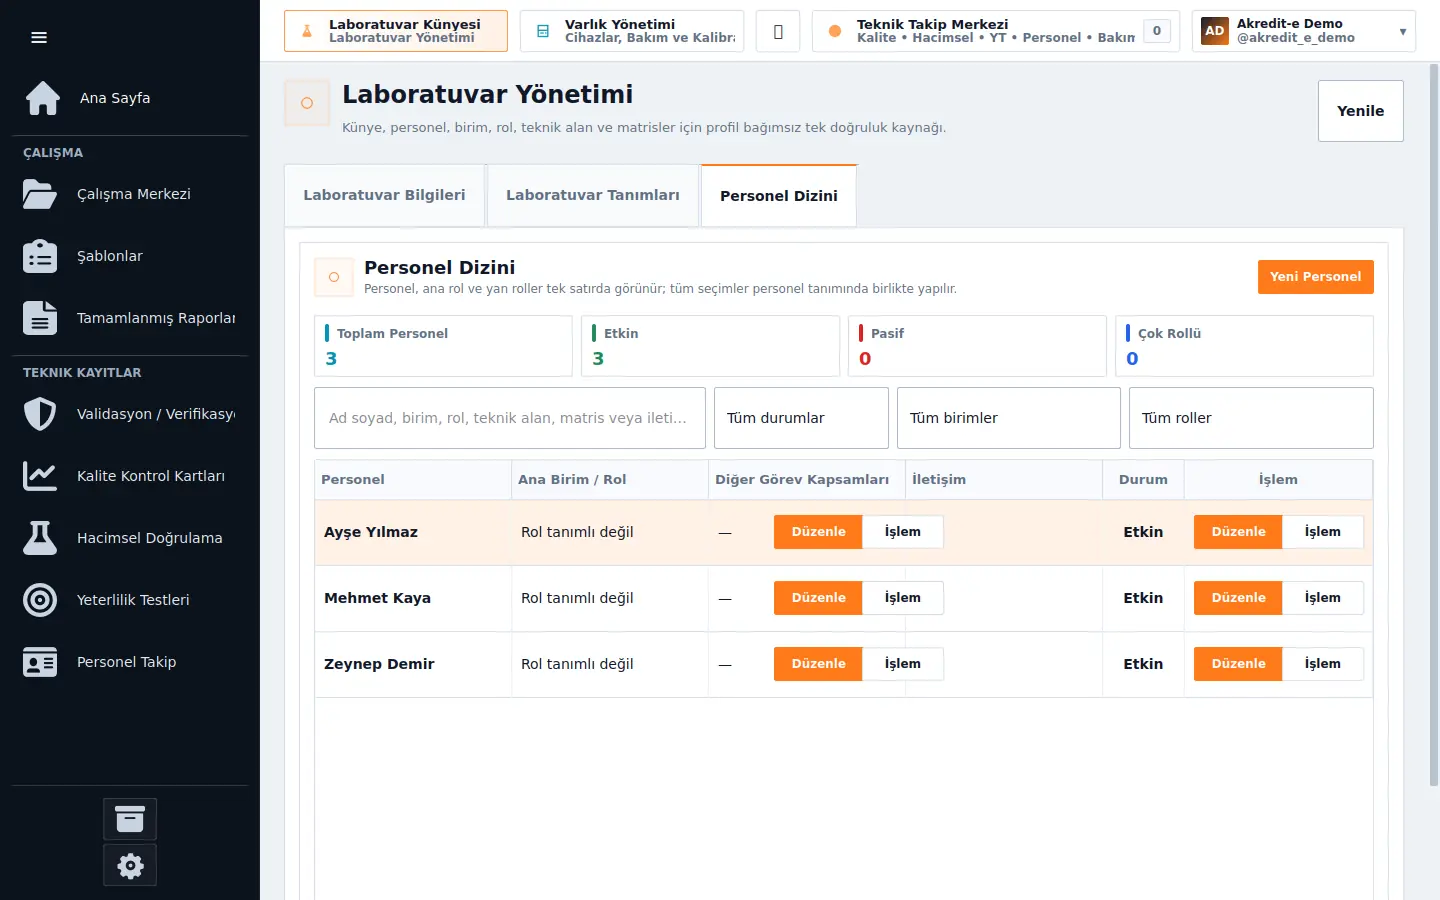Click the archive box icon in sidebar
The width and height of the screenshot is (1440, 900).
click(x=130, y=819)
